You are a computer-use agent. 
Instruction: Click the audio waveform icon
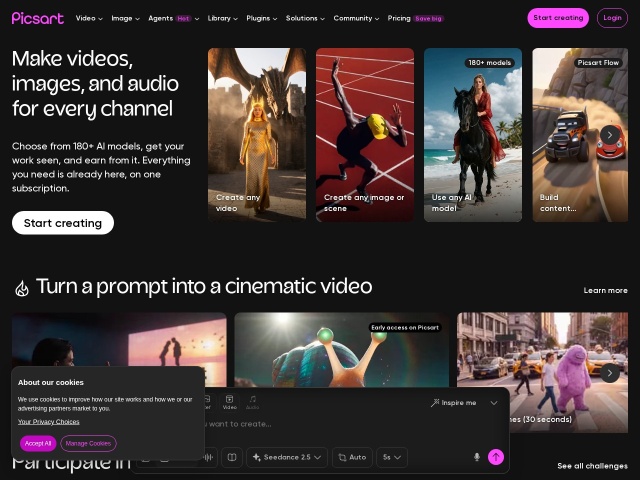(208, 457)
